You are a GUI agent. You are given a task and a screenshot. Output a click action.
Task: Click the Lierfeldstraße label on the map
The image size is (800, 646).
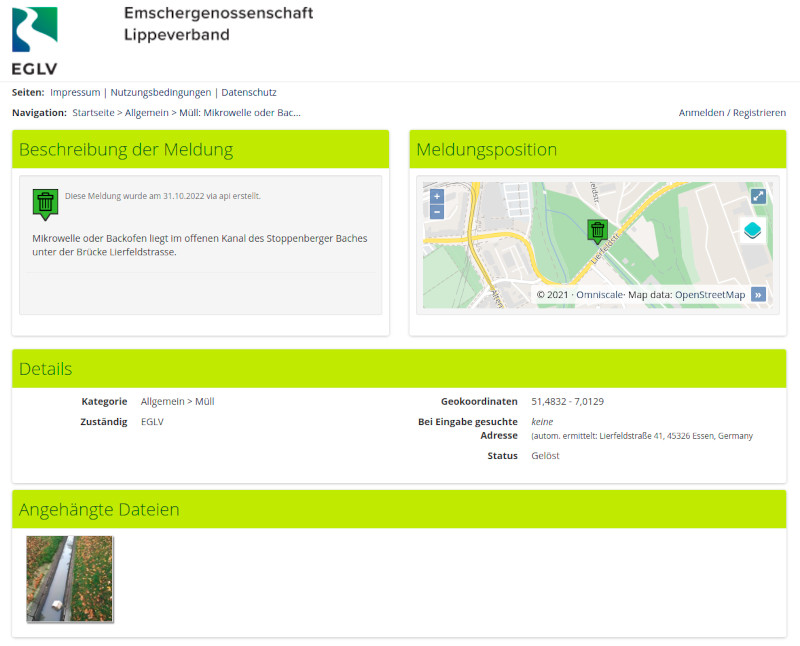pos(608,247)
